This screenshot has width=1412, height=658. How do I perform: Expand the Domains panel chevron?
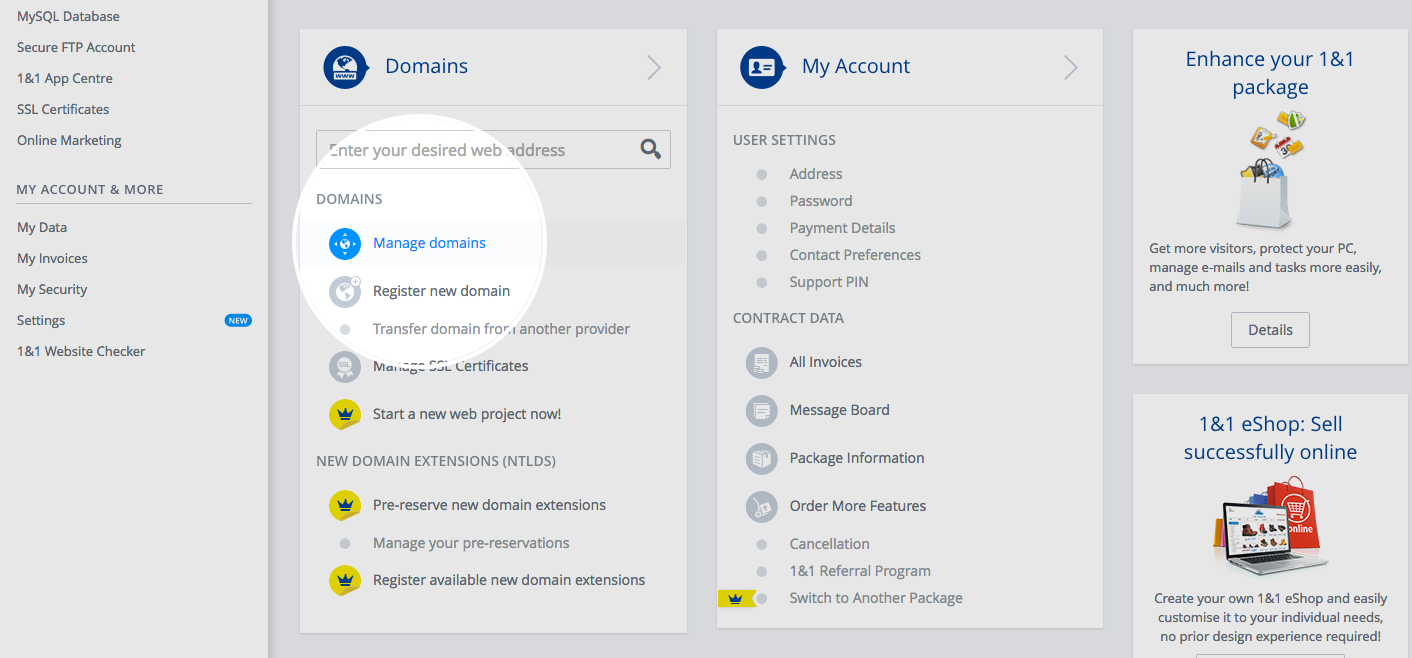tap(654, 67)
